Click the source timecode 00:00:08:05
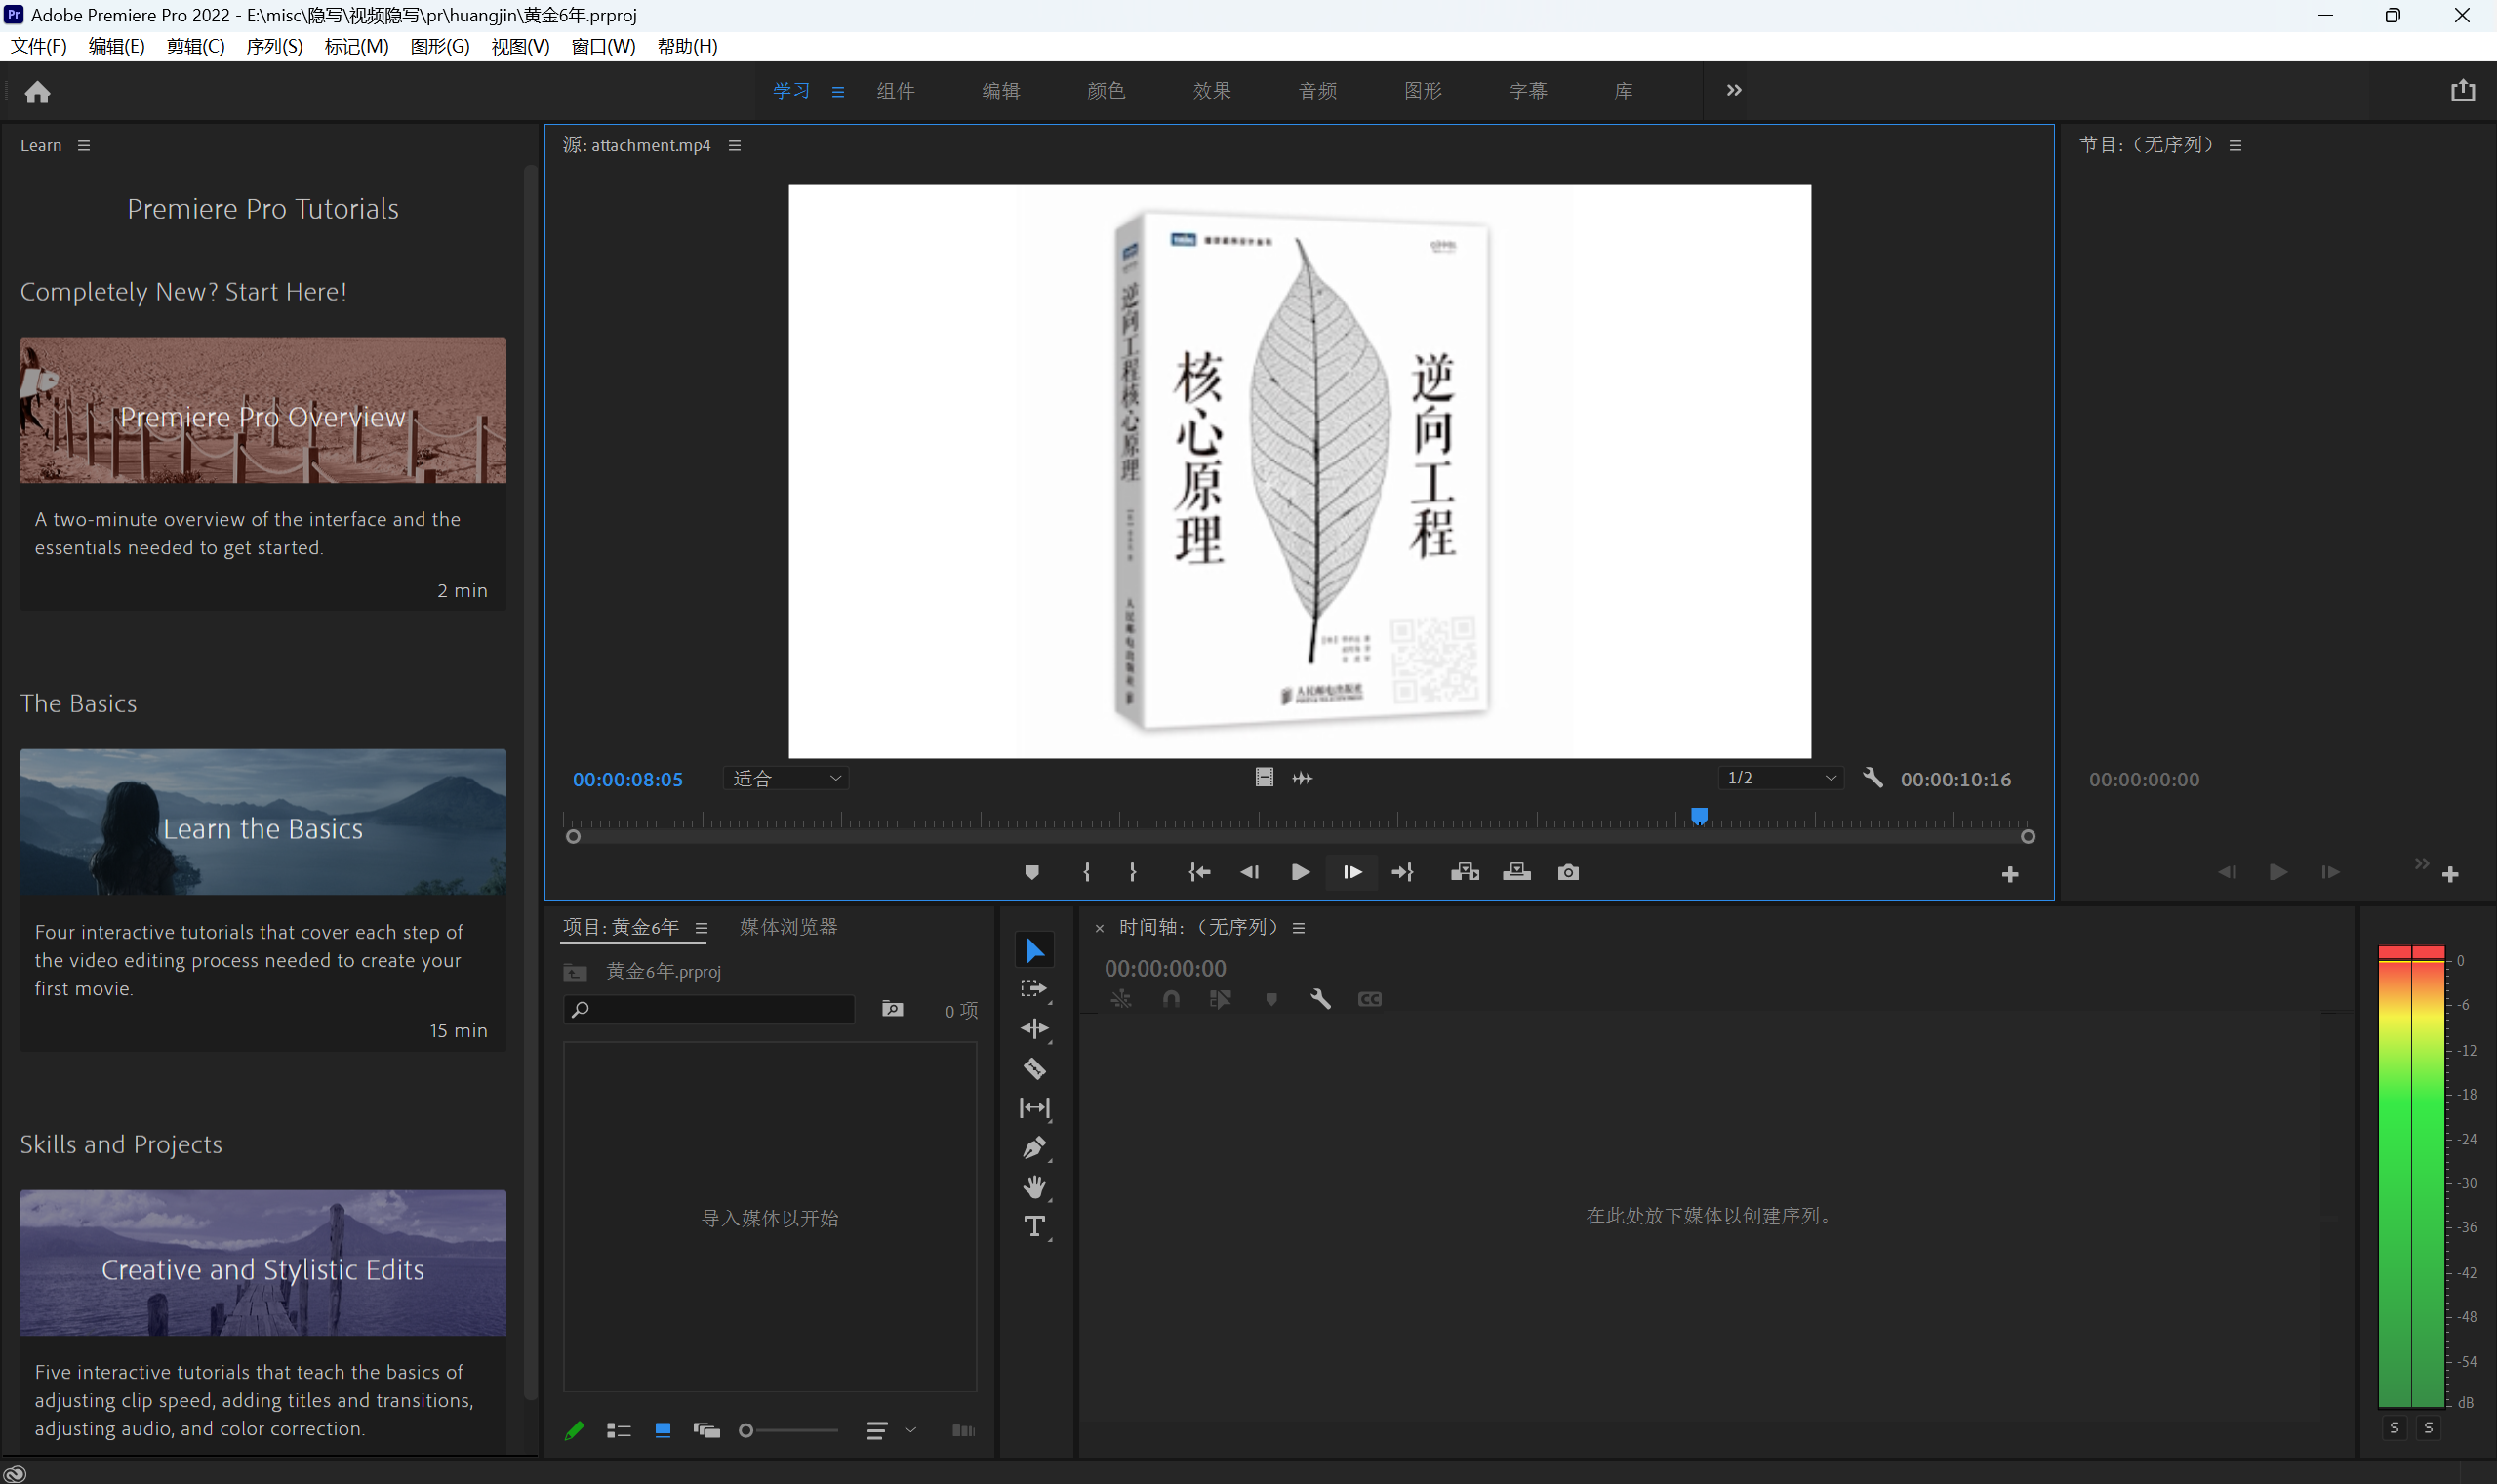The width and height of the screenshot is (2497, 1484). click(627, 780)
